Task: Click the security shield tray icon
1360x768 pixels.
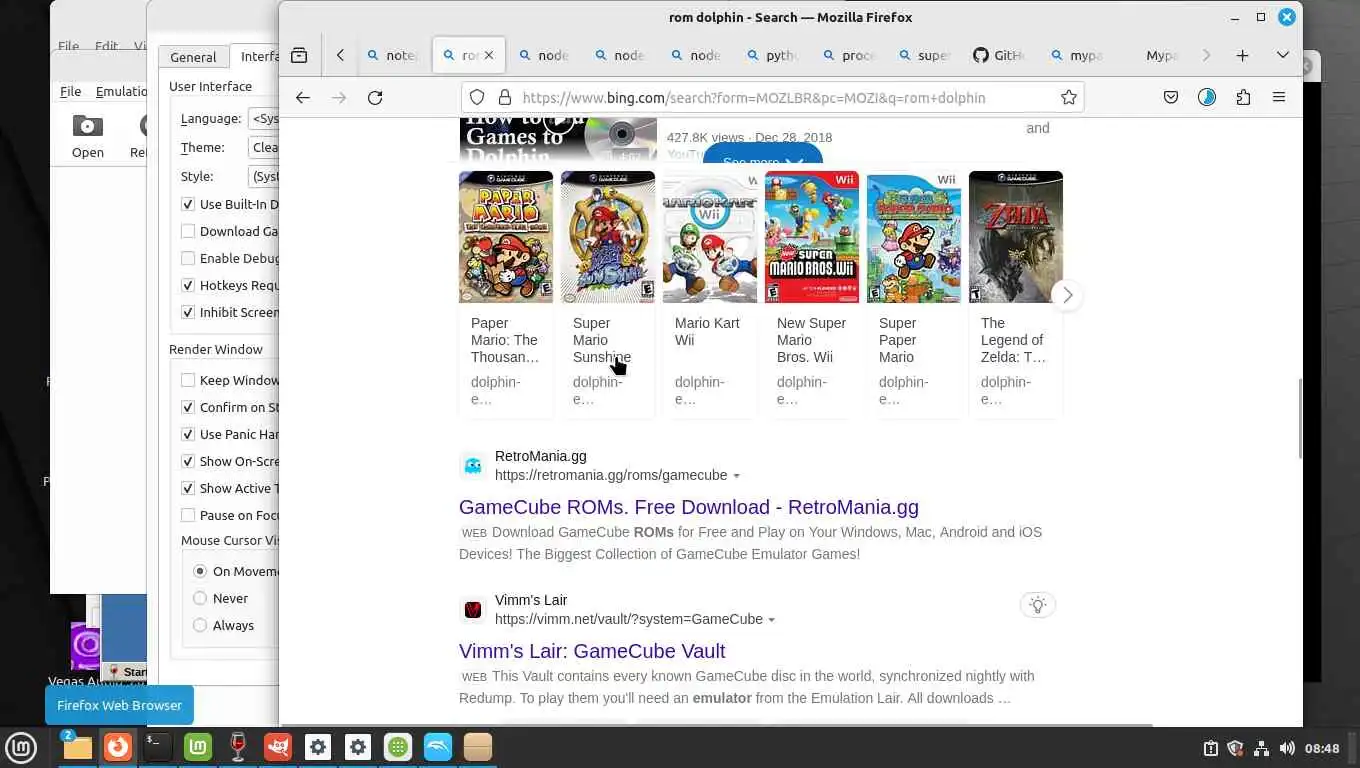Action: click(1235, 748)
